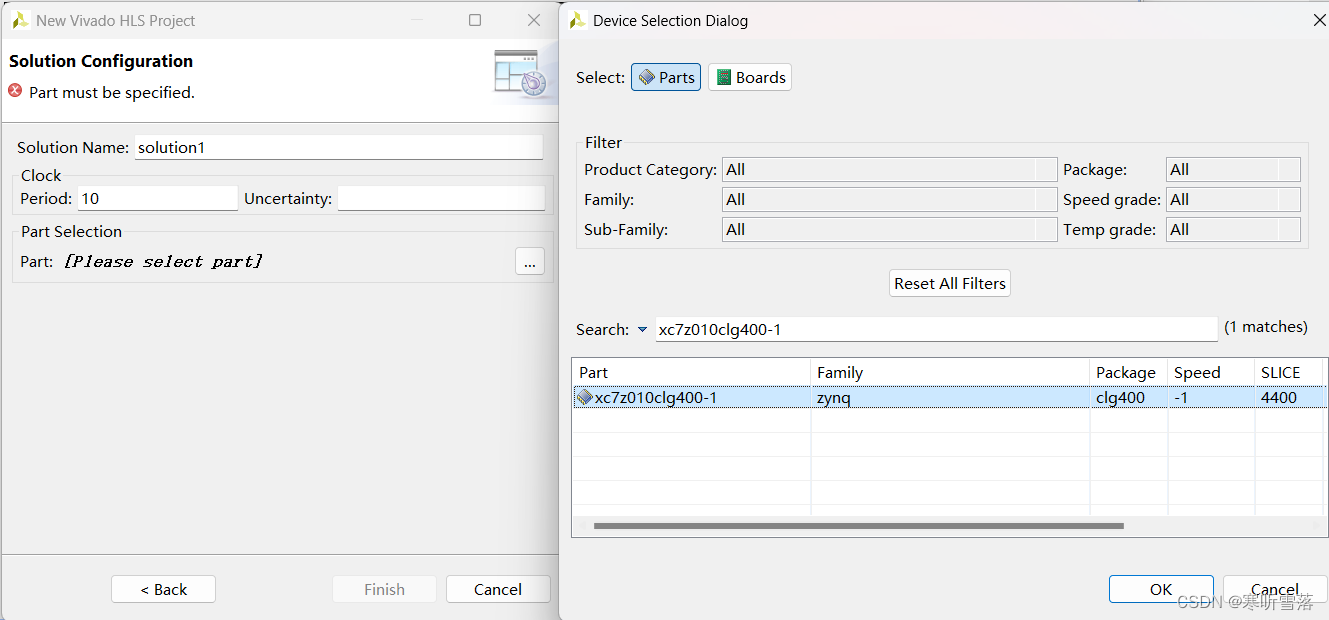Click the [Please select part] text
Screen dimensions: 1329x620
click(163, 261)
